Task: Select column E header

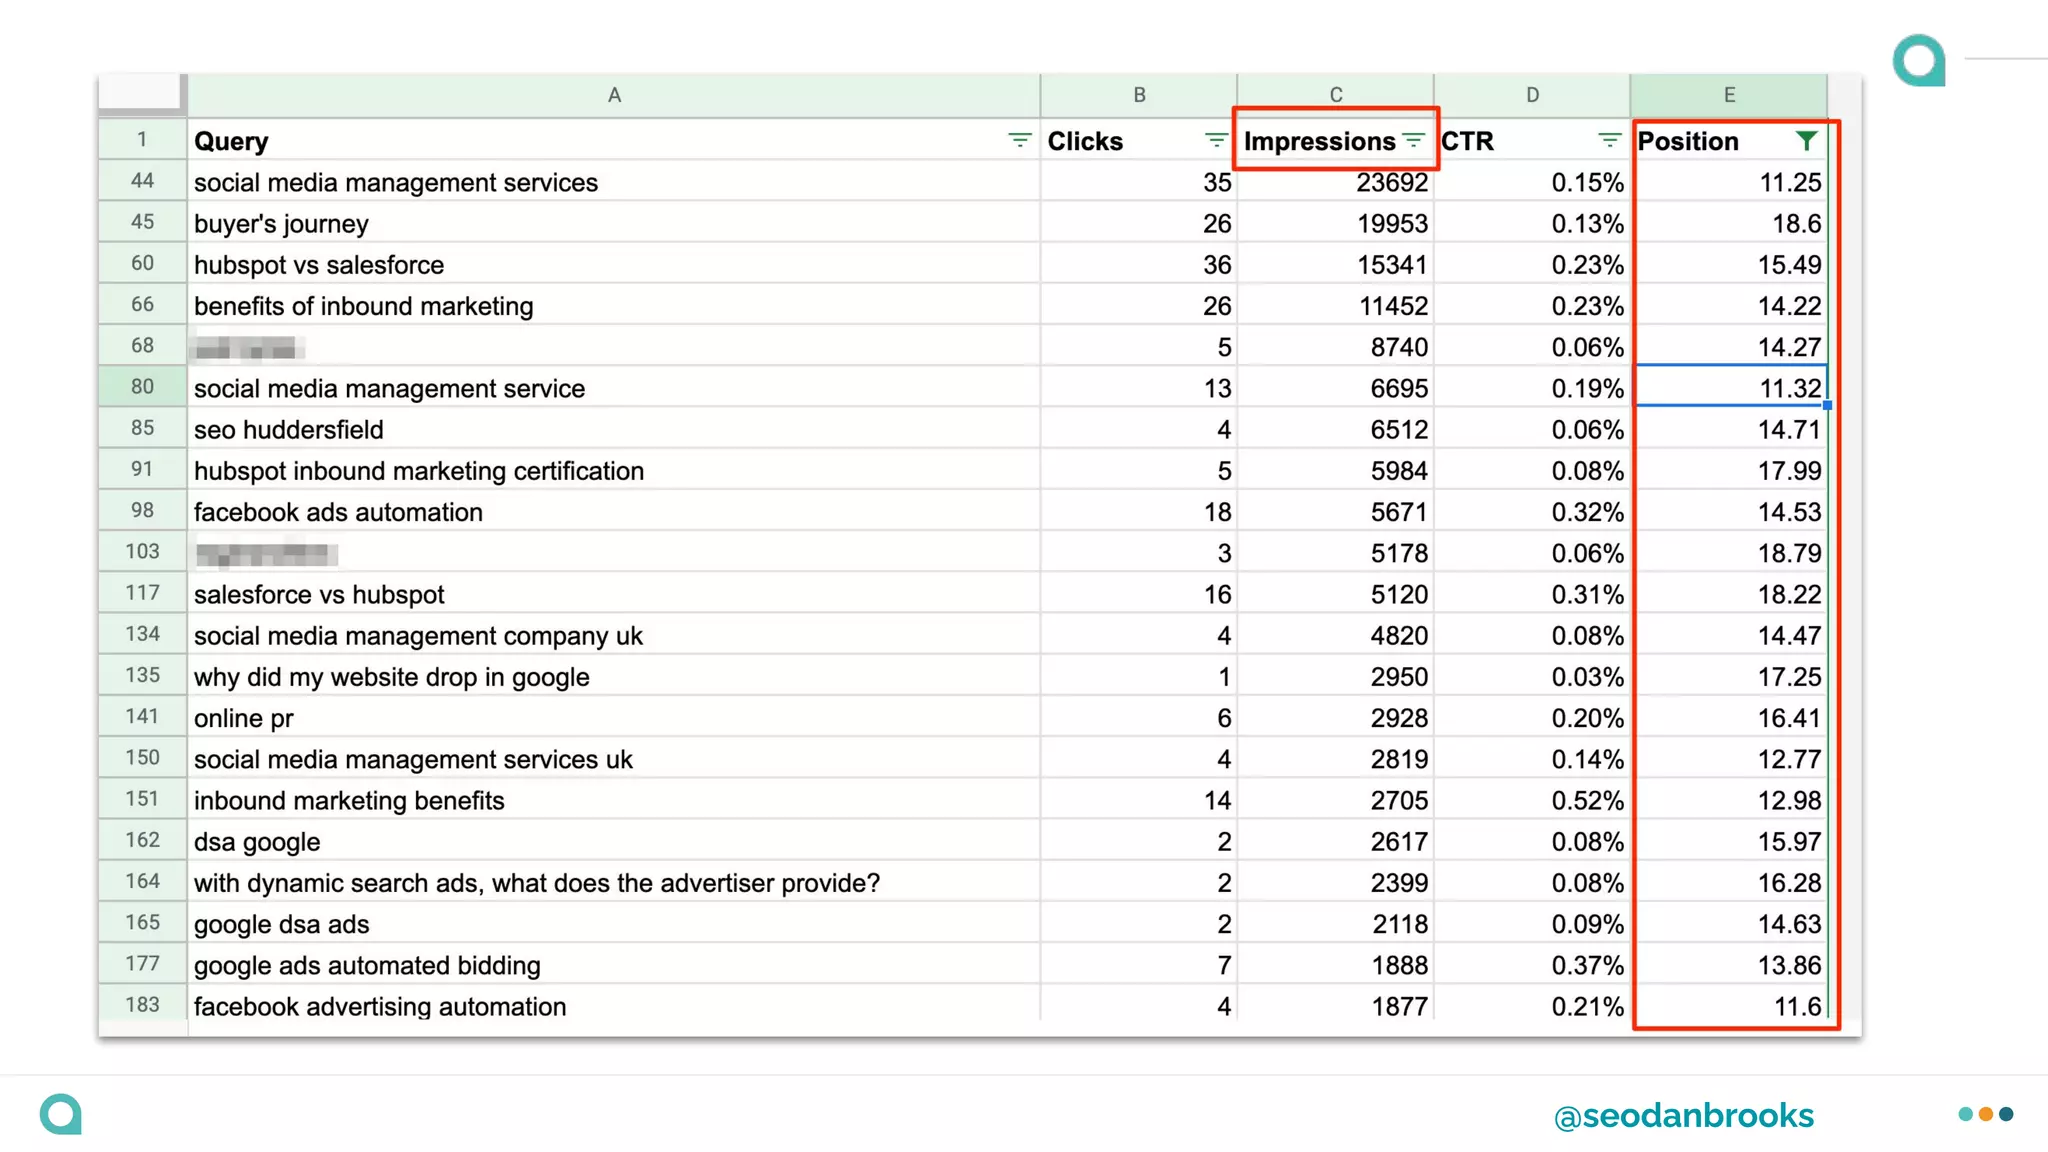Action: click(x=1728, y=95)
